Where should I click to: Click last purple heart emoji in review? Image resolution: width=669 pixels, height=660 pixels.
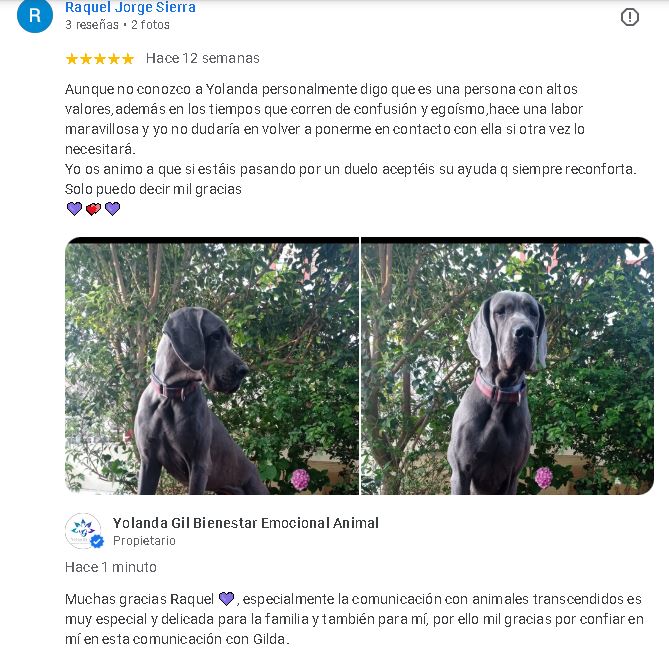point(112,208)
